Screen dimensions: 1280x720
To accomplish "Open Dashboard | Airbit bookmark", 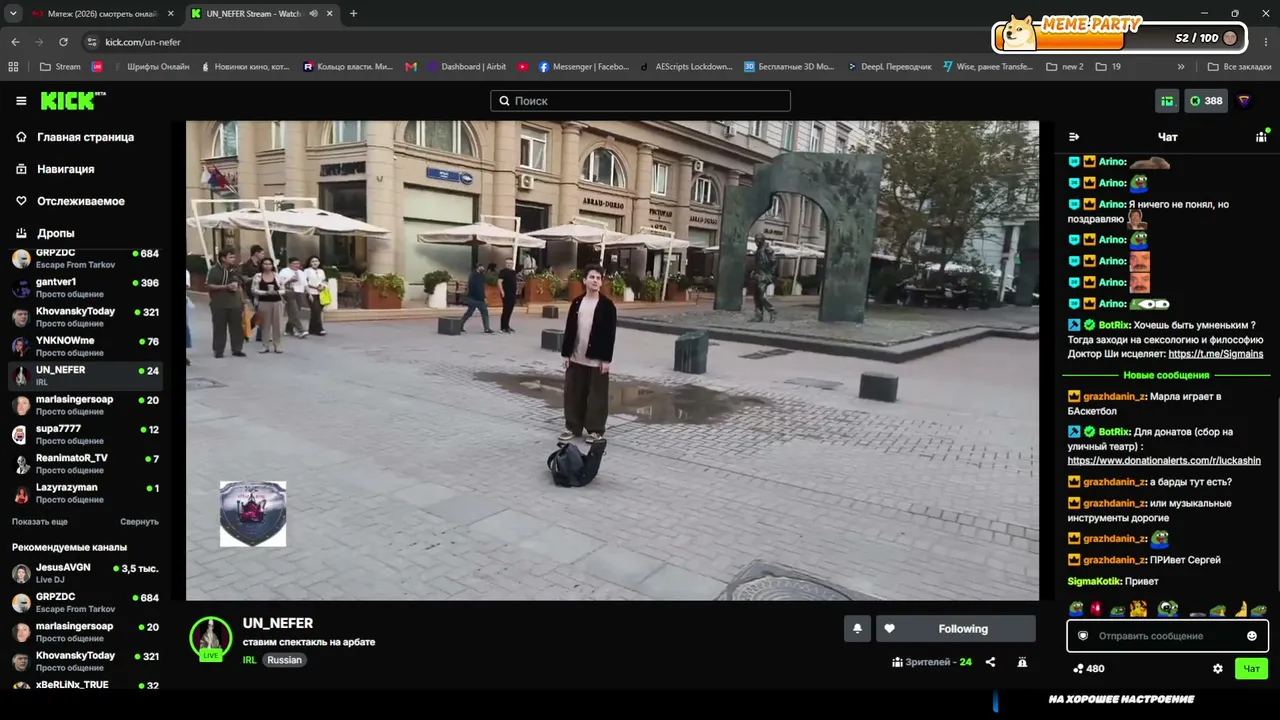I will click(x=466, y=67).
